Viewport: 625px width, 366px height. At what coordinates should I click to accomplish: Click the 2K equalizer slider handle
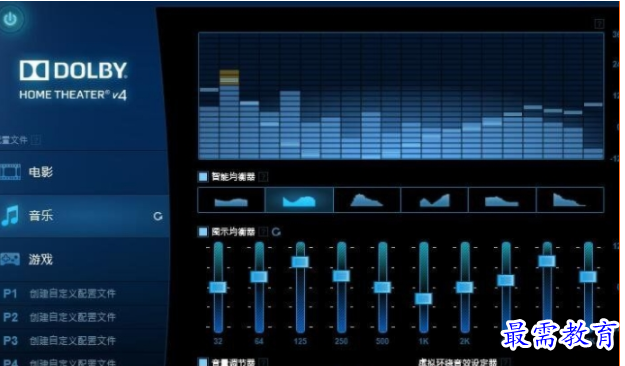click(465, 287)
